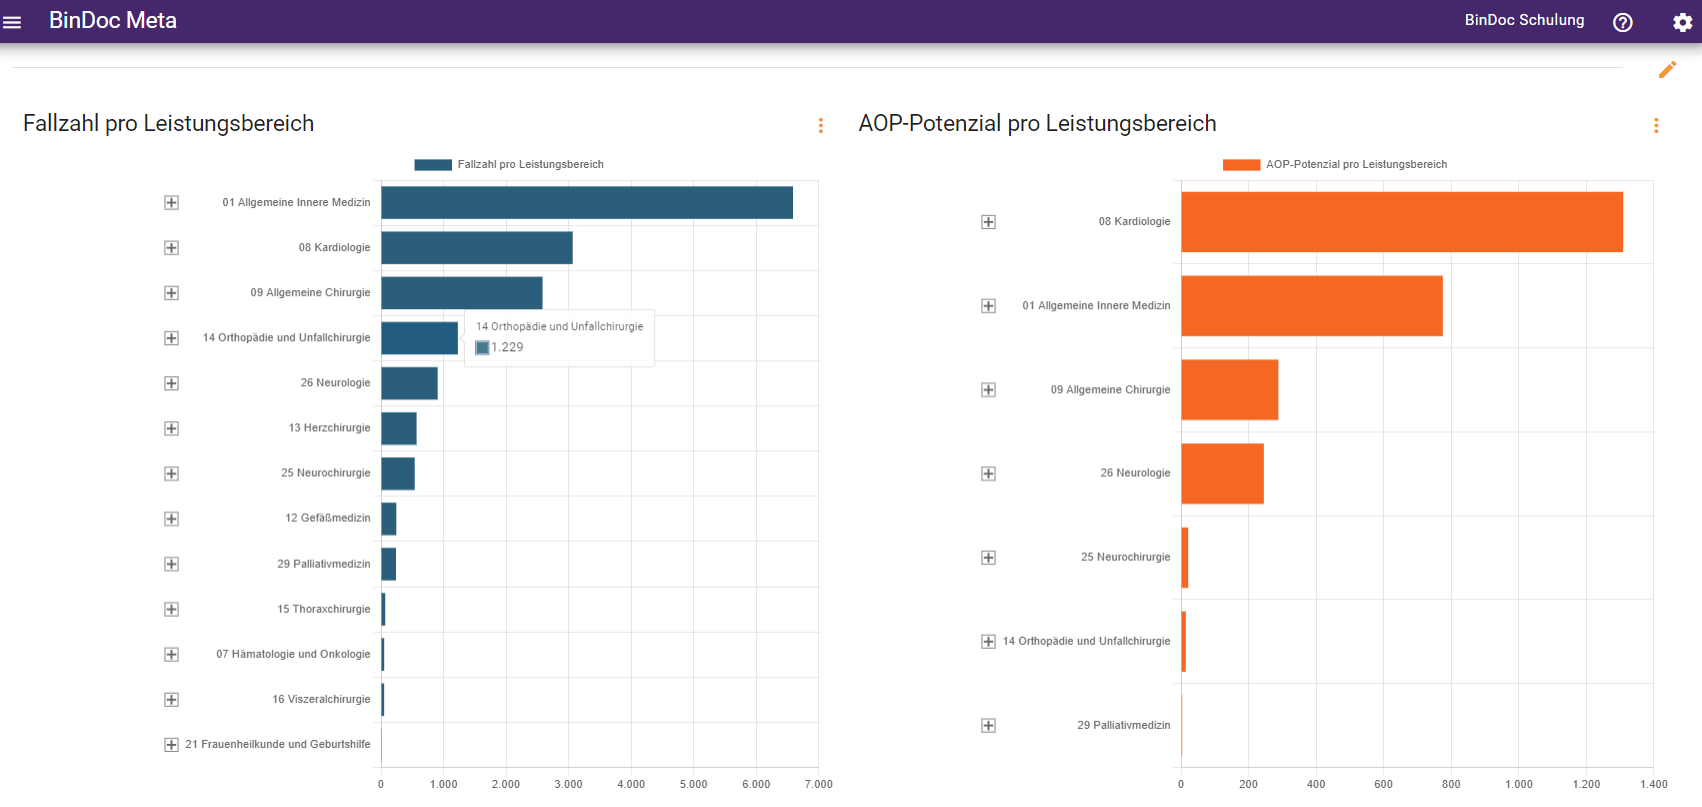Open the help question mark icon
The height and width of the screenshot is (807, 1702).
click(x=1622, y=22)
